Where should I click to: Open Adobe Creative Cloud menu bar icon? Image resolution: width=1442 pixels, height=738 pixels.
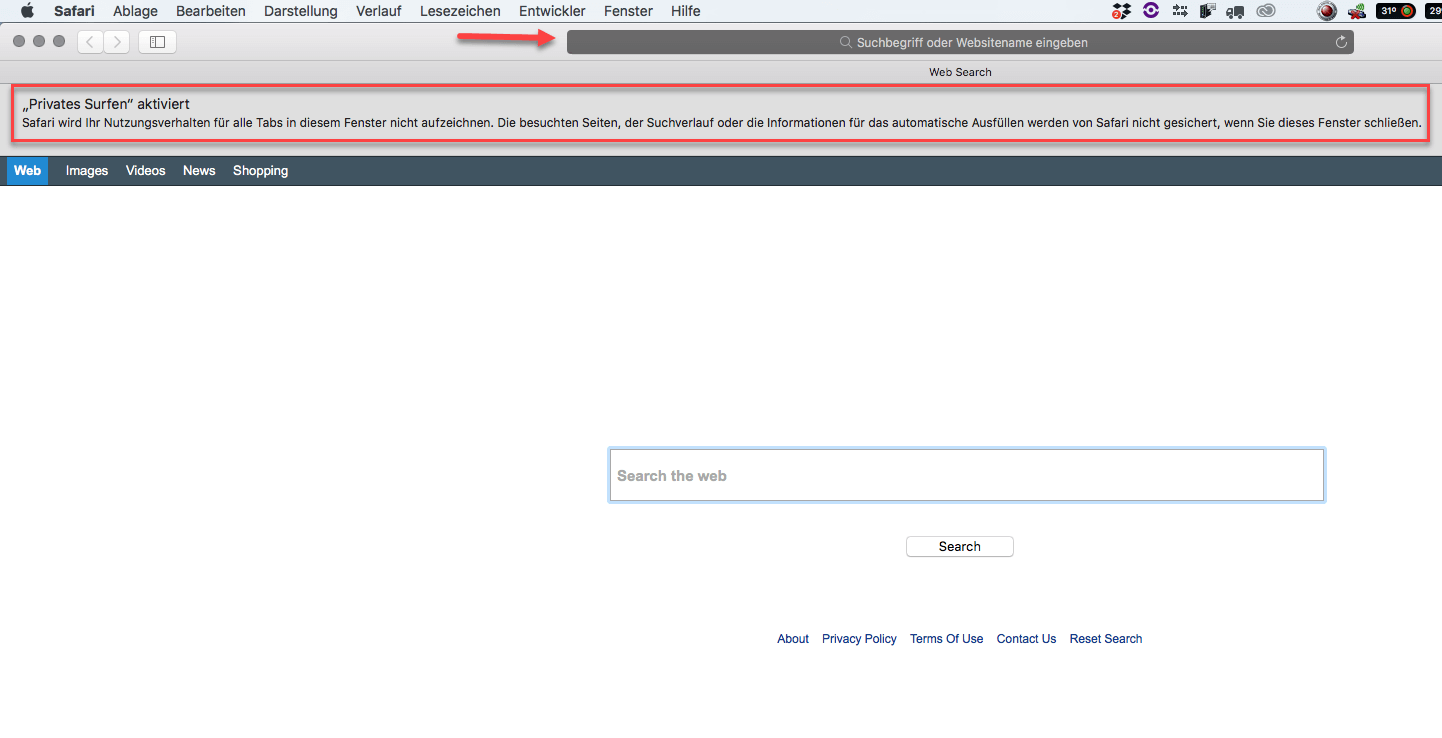point(1266,11)
